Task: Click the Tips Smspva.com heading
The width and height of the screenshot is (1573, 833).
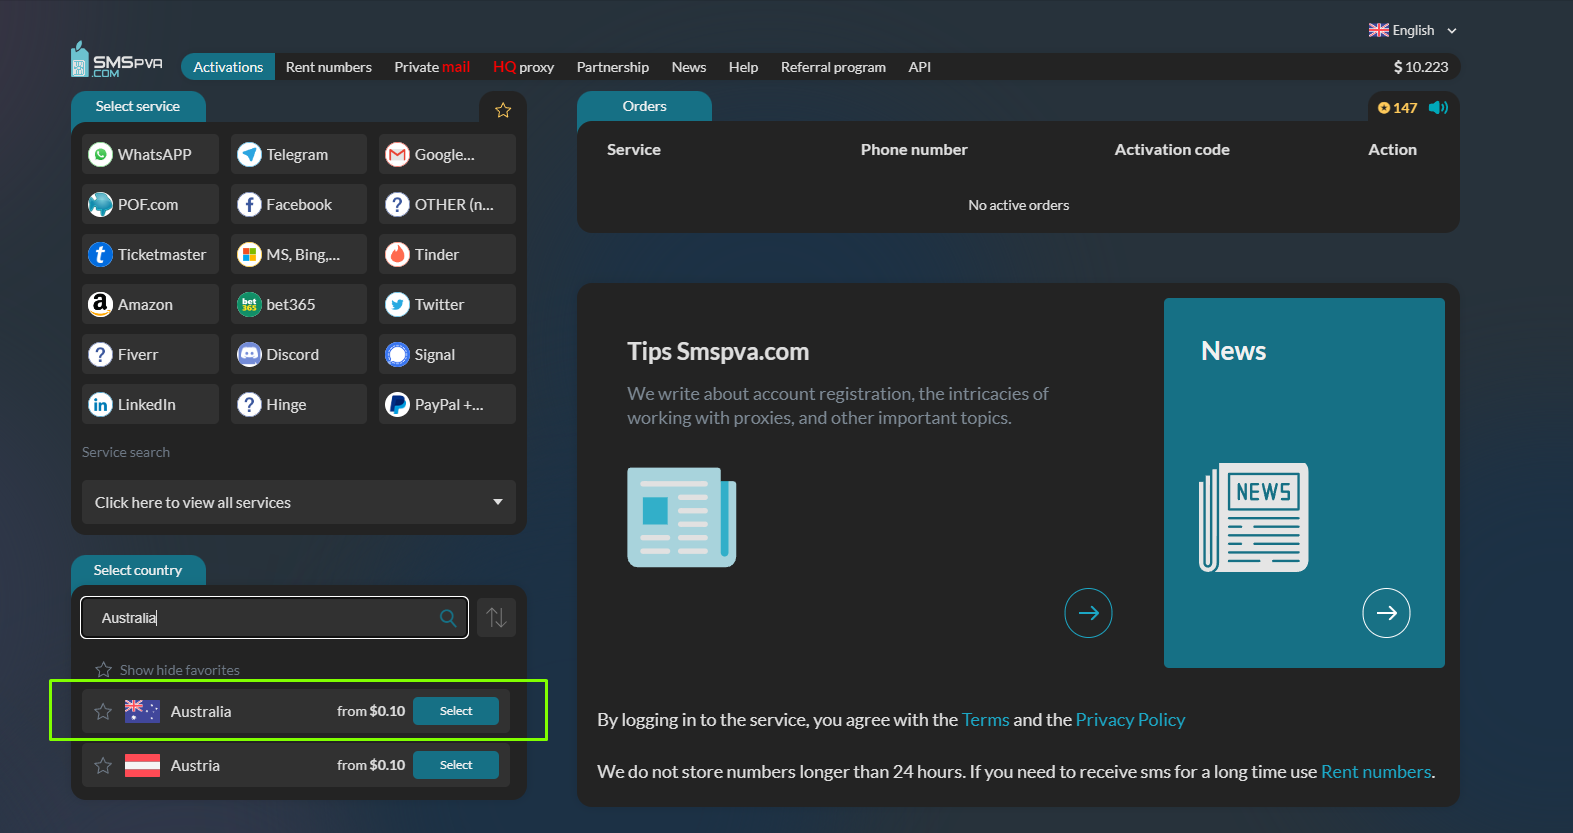Action: pos(718,352)
